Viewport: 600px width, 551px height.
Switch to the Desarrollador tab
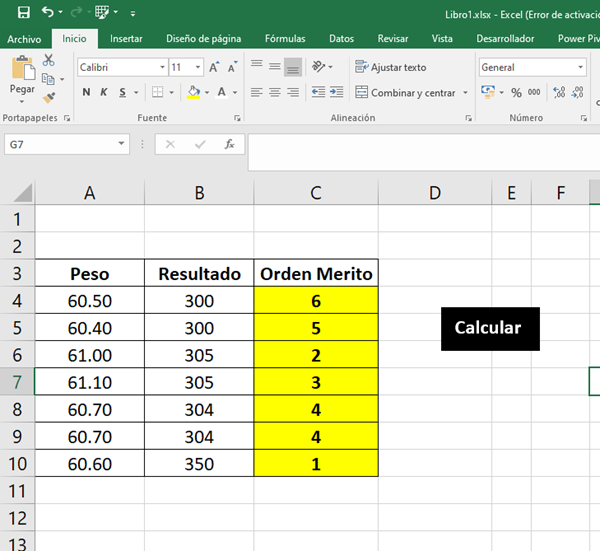[x=505, y=39]
